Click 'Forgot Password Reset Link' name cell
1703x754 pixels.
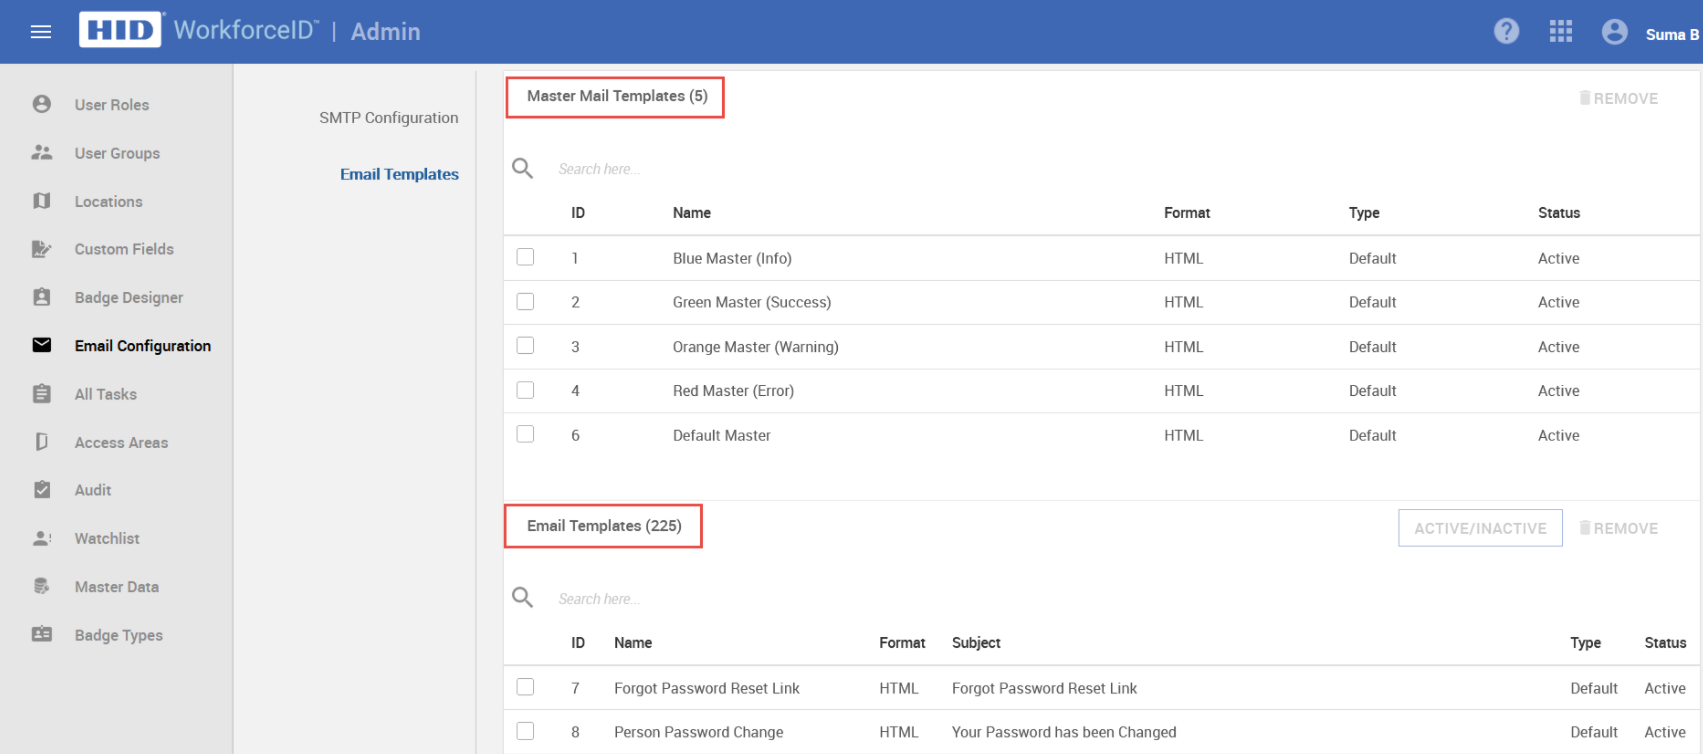click(x=707, y=688)
